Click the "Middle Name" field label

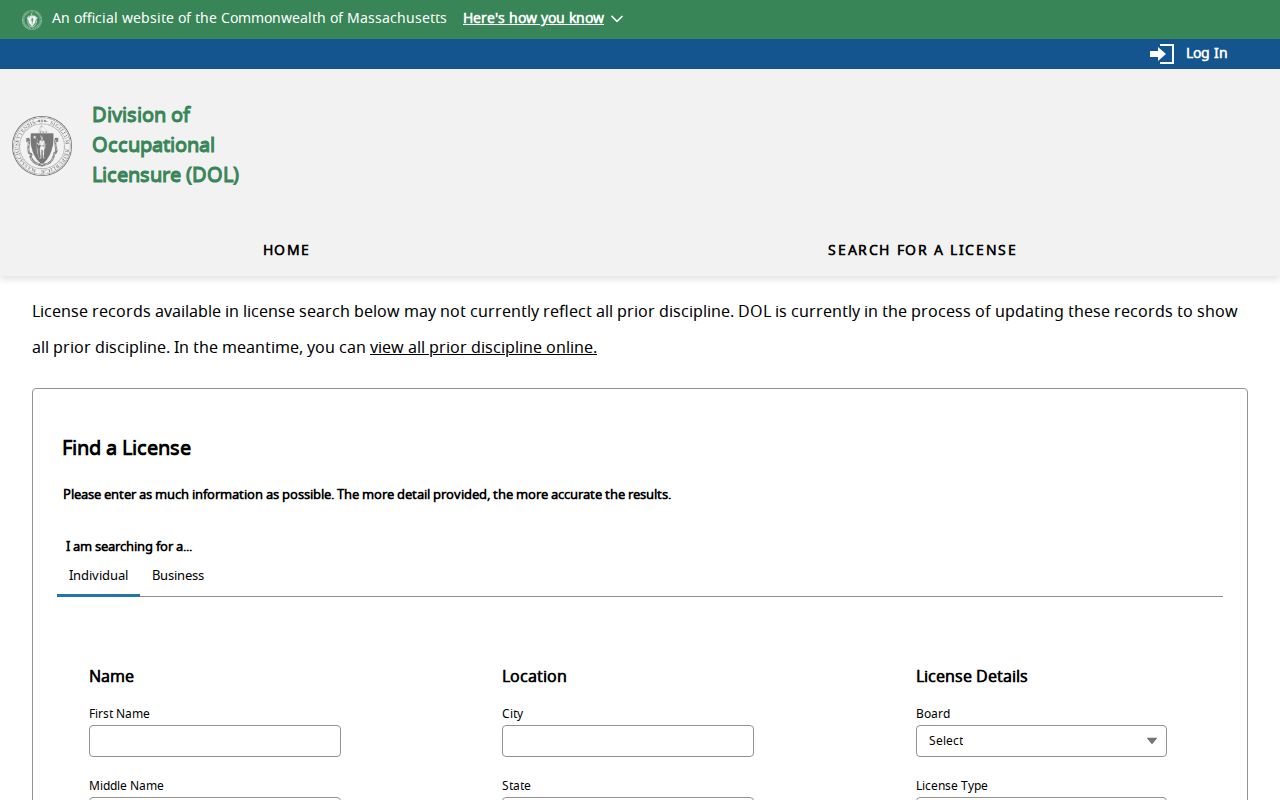coord(126,786)
